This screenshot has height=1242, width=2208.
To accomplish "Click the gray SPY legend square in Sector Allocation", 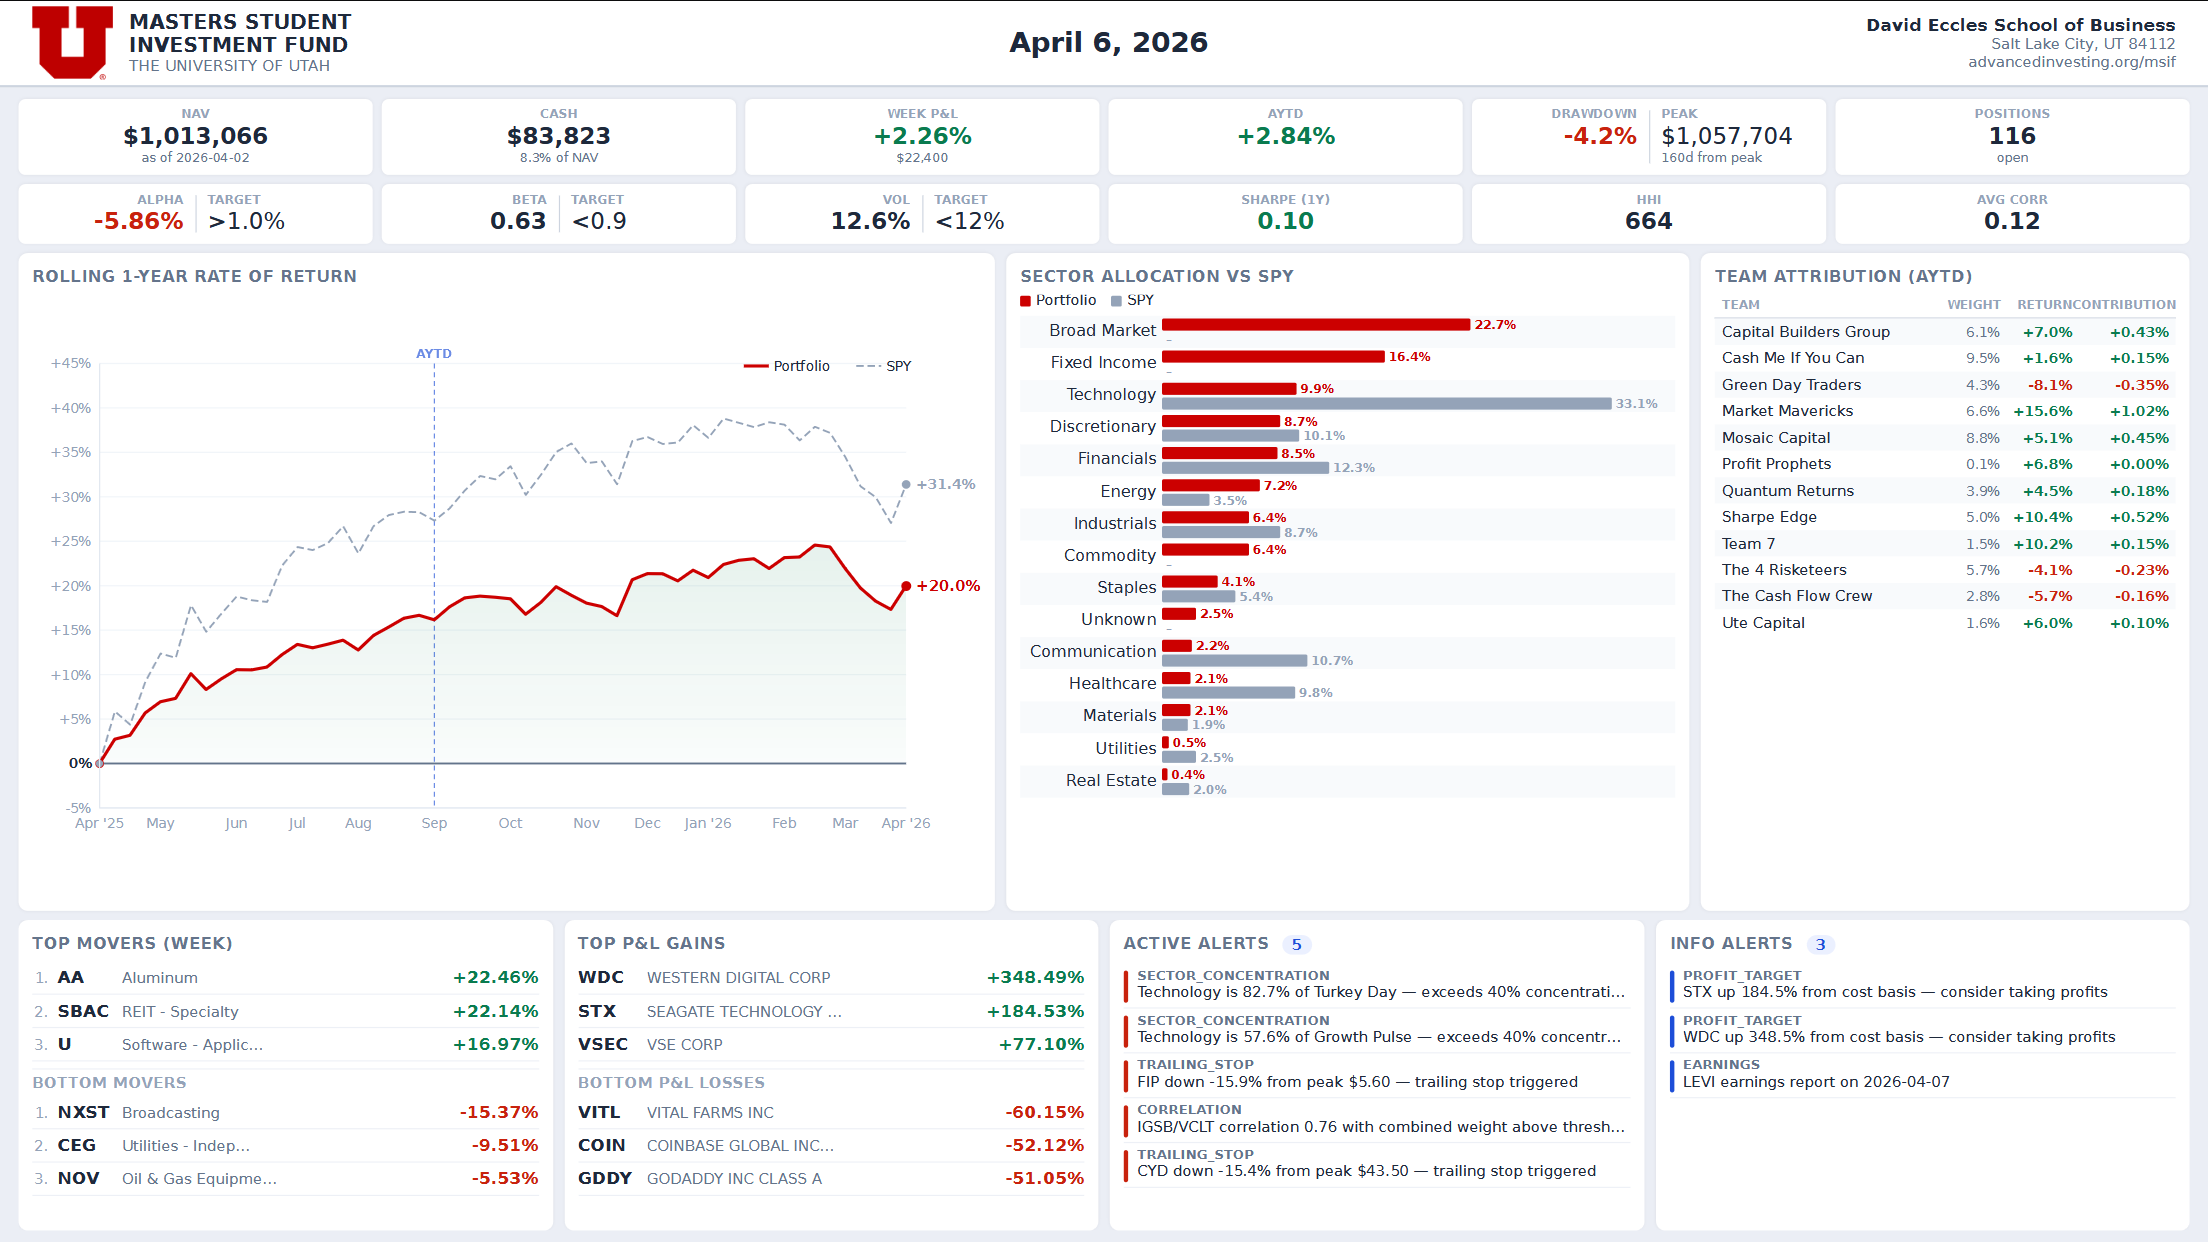I will point(1116,301).
